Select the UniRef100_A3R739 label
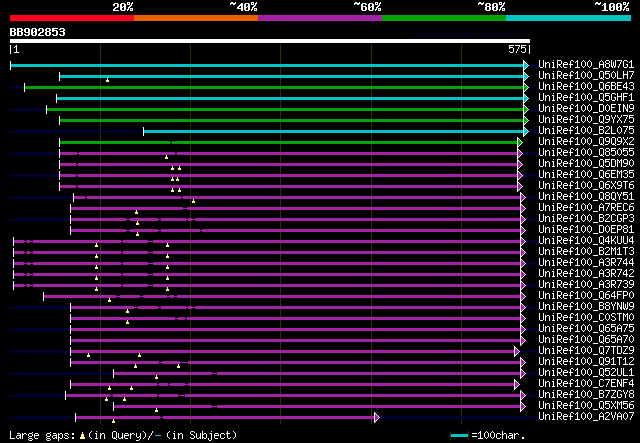This screenshot has width=640, height=443. click(586, 285)
